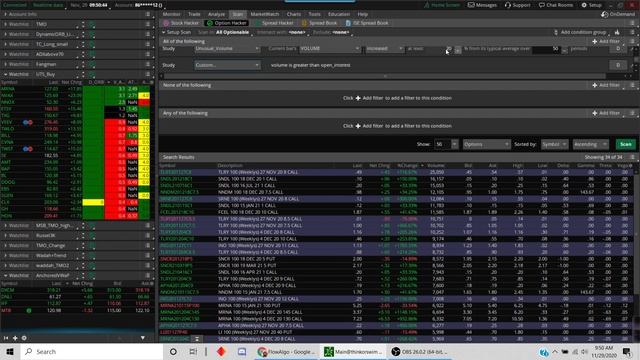Expand the Account Info section
The height and width of the screenshot is (360, 640).
(x=5, y=14)
